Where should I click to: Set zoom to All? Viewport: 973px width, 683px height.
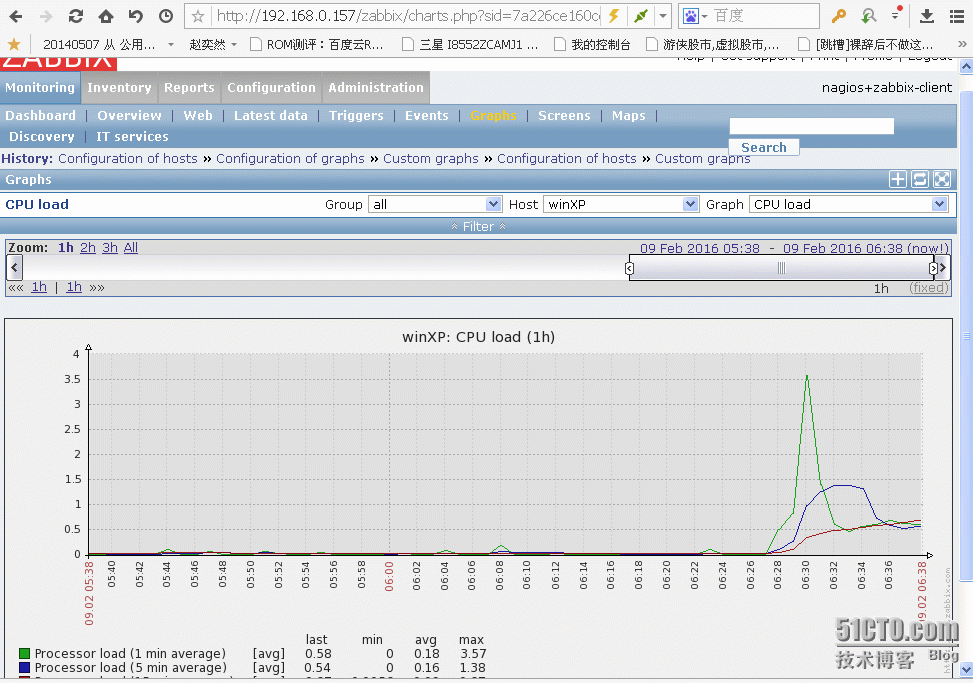tap(130, 248)
